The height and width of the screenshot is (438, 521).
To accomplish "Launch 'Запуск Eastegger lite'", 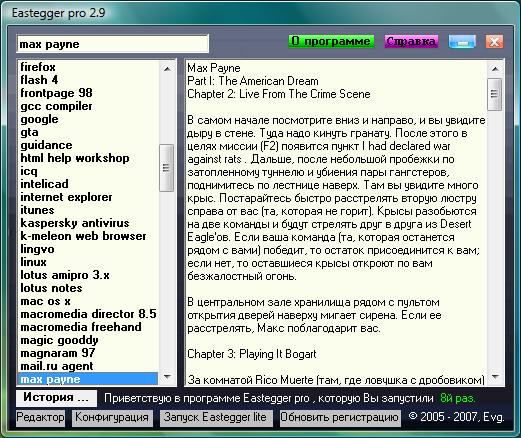I will tap(216, 417).
